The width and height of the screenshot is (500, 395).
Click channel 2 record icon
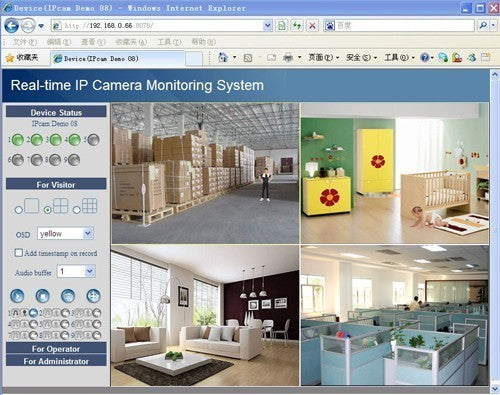(65, 313)
